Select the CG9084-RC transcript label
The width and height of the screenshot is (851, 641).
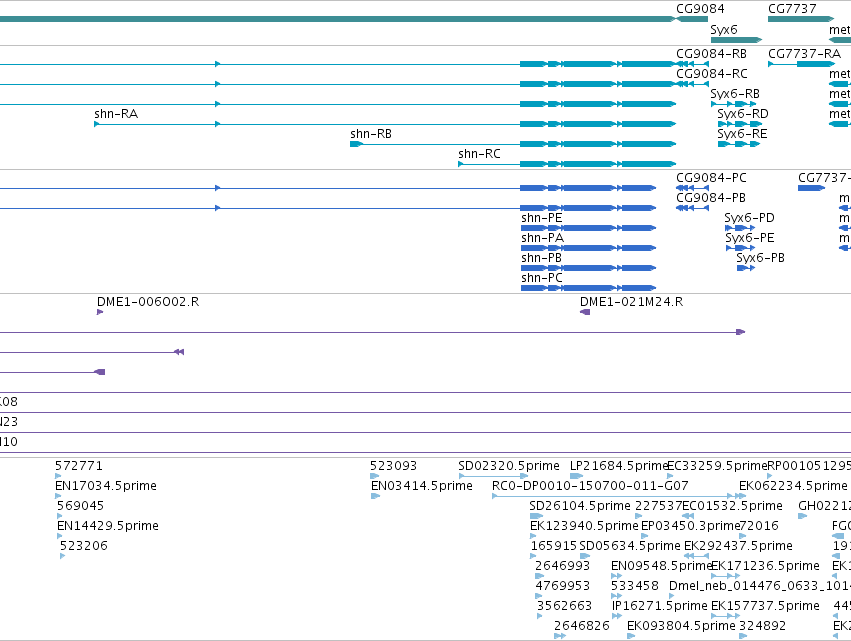tap(712, 74)
